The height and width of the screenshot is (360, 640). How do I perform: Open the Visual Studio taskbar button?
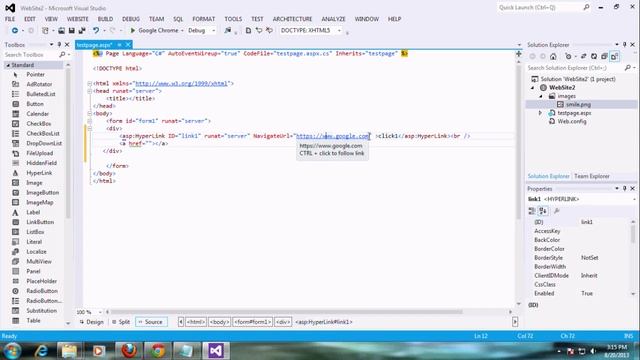(x=216, y=351)
